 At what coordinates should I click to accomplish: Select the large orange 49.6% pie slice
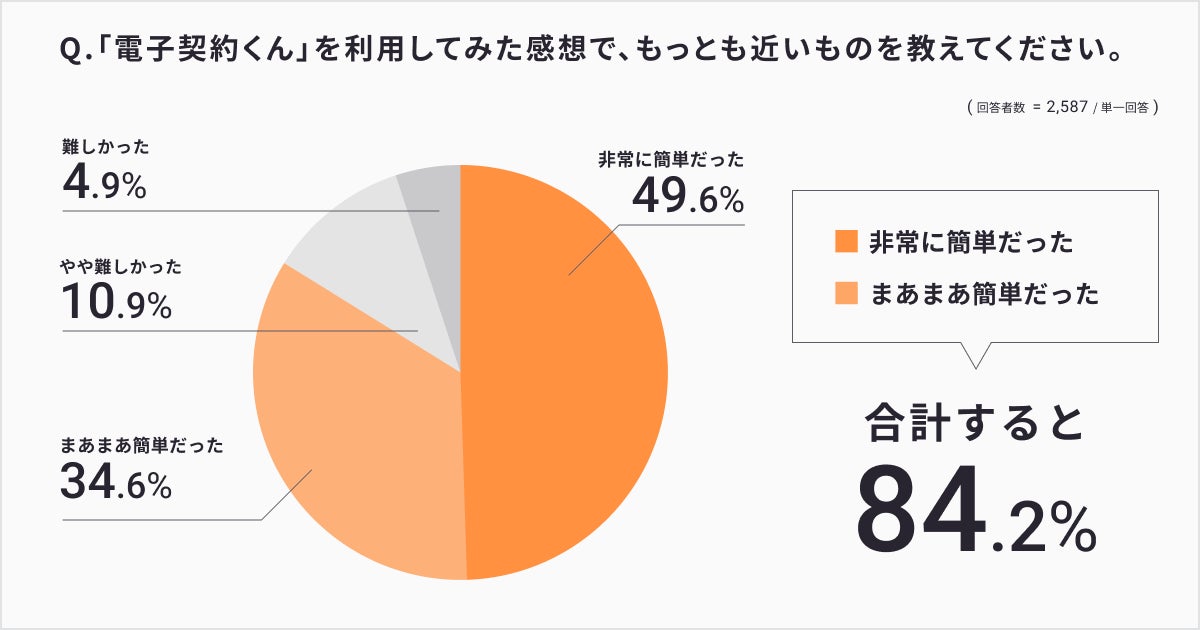point(570,380)
